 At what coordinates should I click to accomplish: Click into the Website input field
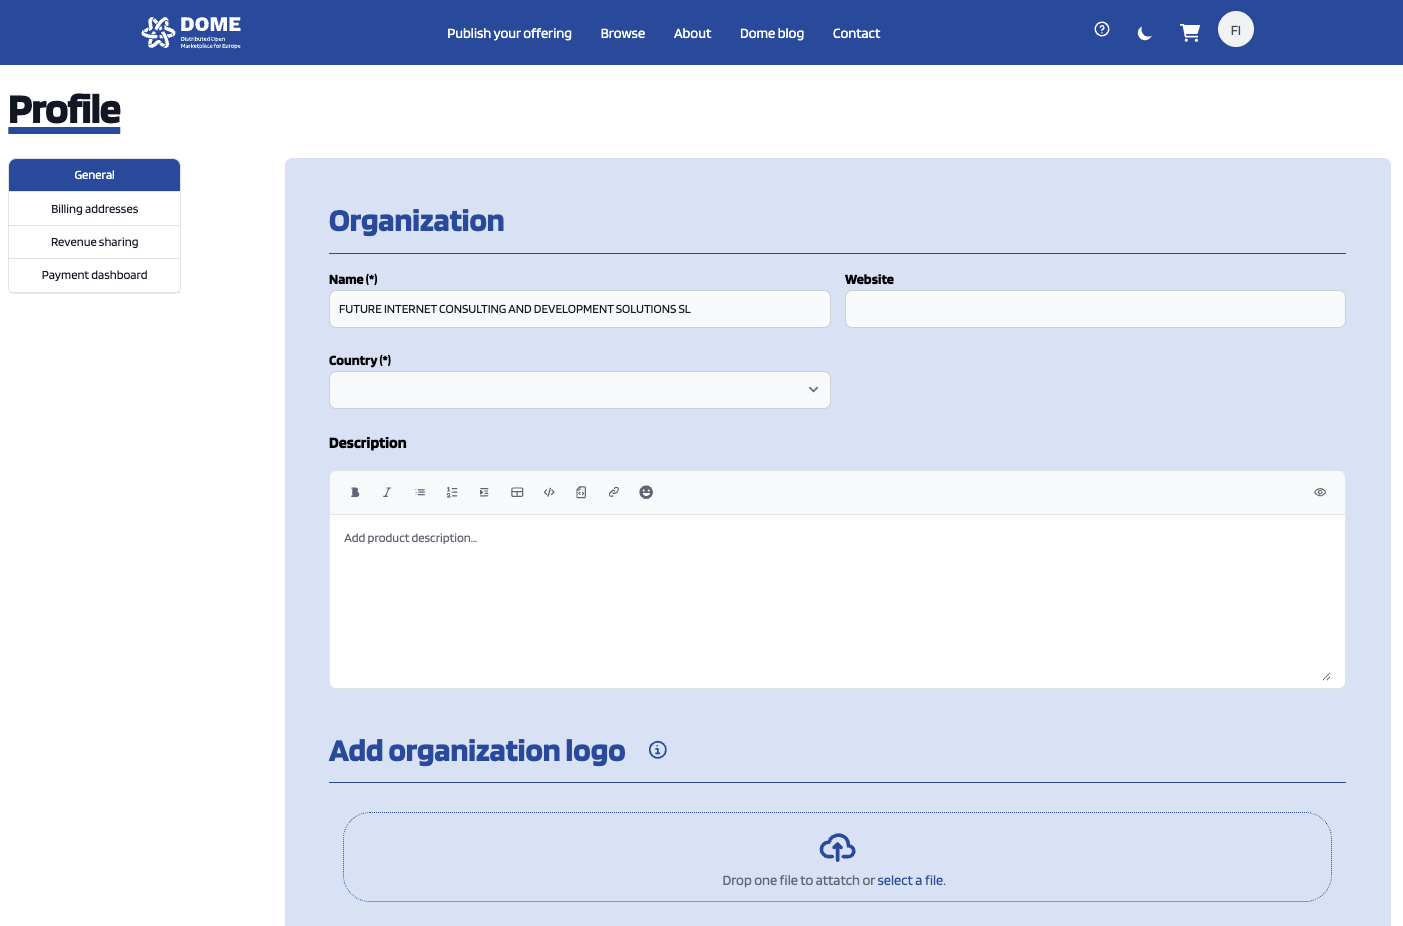click(x=1095, y=309)
